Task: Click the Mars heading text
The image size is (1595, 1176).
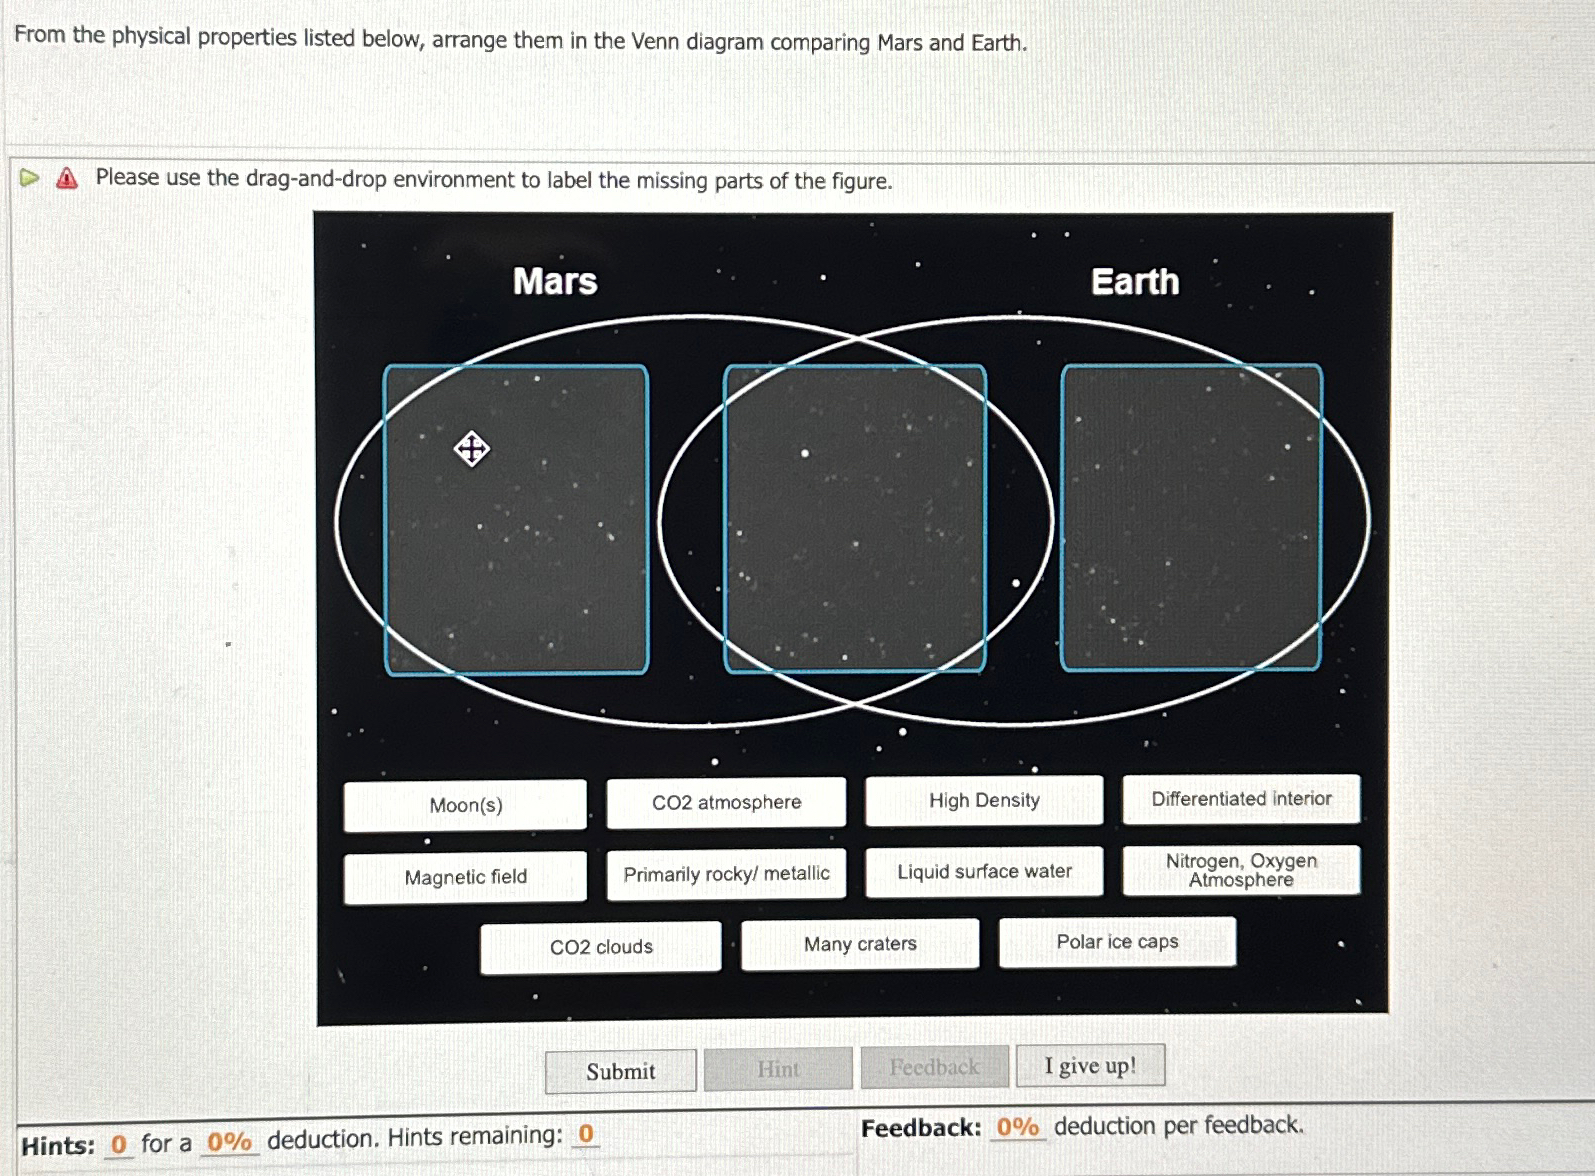Action: click(555, 281)
